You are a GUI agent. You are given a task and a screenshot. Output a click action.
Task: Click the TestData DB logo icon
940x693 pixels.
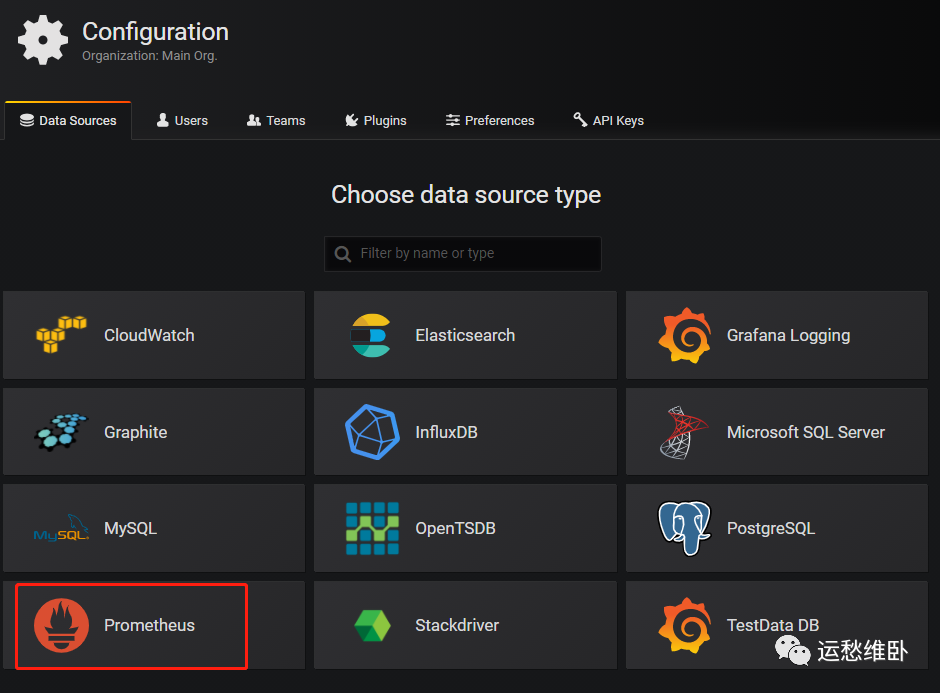[x=685, y=625]
